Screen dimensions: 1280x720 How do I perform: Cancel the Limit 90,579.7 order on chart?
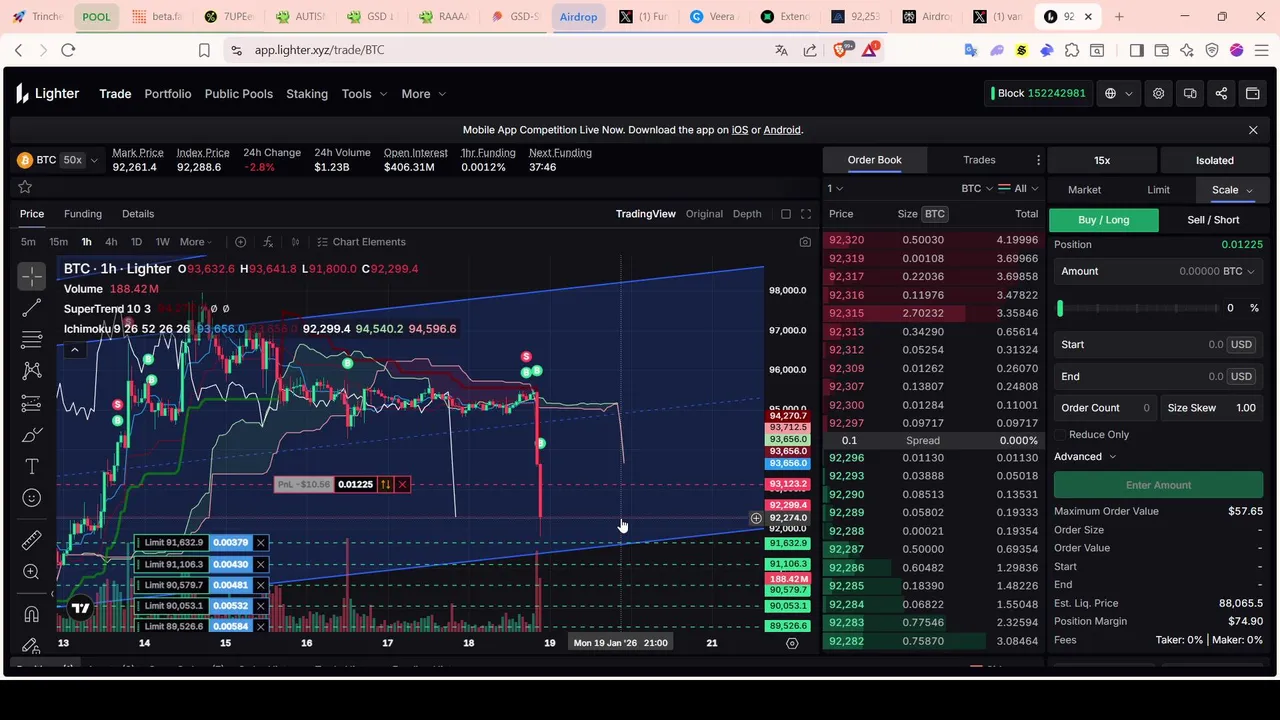click(x=260, y=585)
